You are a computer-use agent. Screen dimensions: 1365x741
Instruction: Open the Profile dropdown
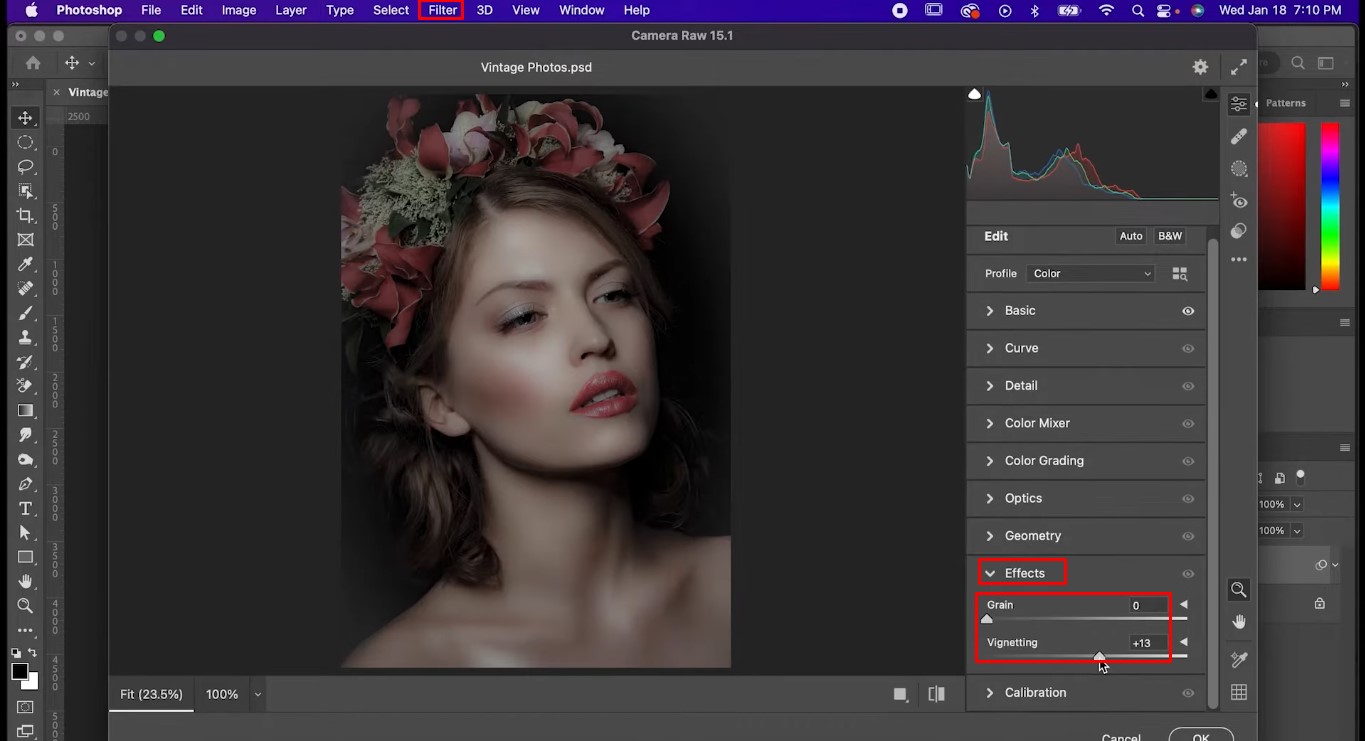1090,273
